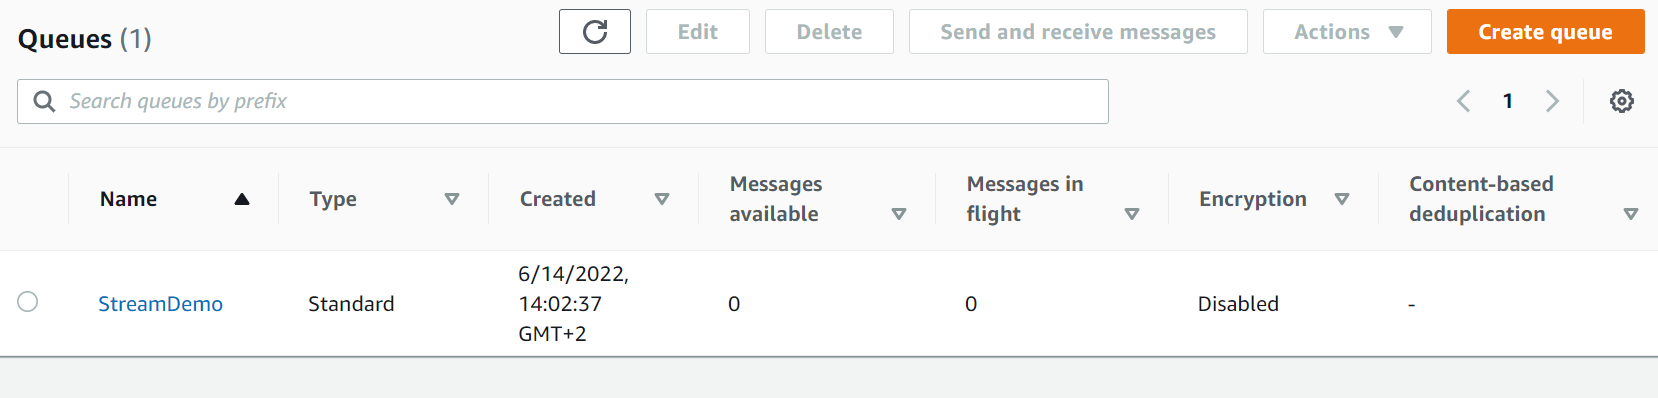
Task: Go to next page of queues
Action: tap(1552, 101)
